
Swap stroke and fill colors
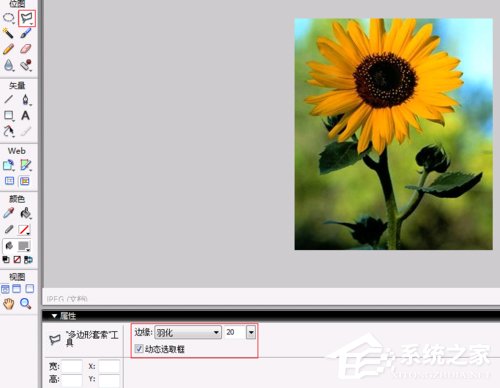point(28,259)
